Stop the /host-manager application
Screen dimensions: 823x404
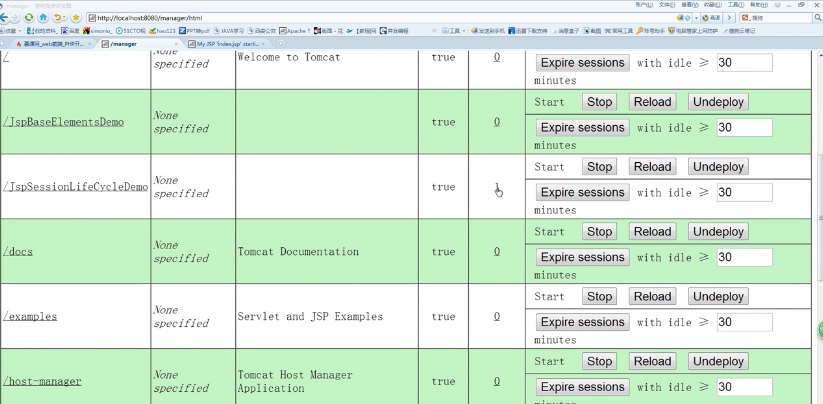click(x=599, y=362)
